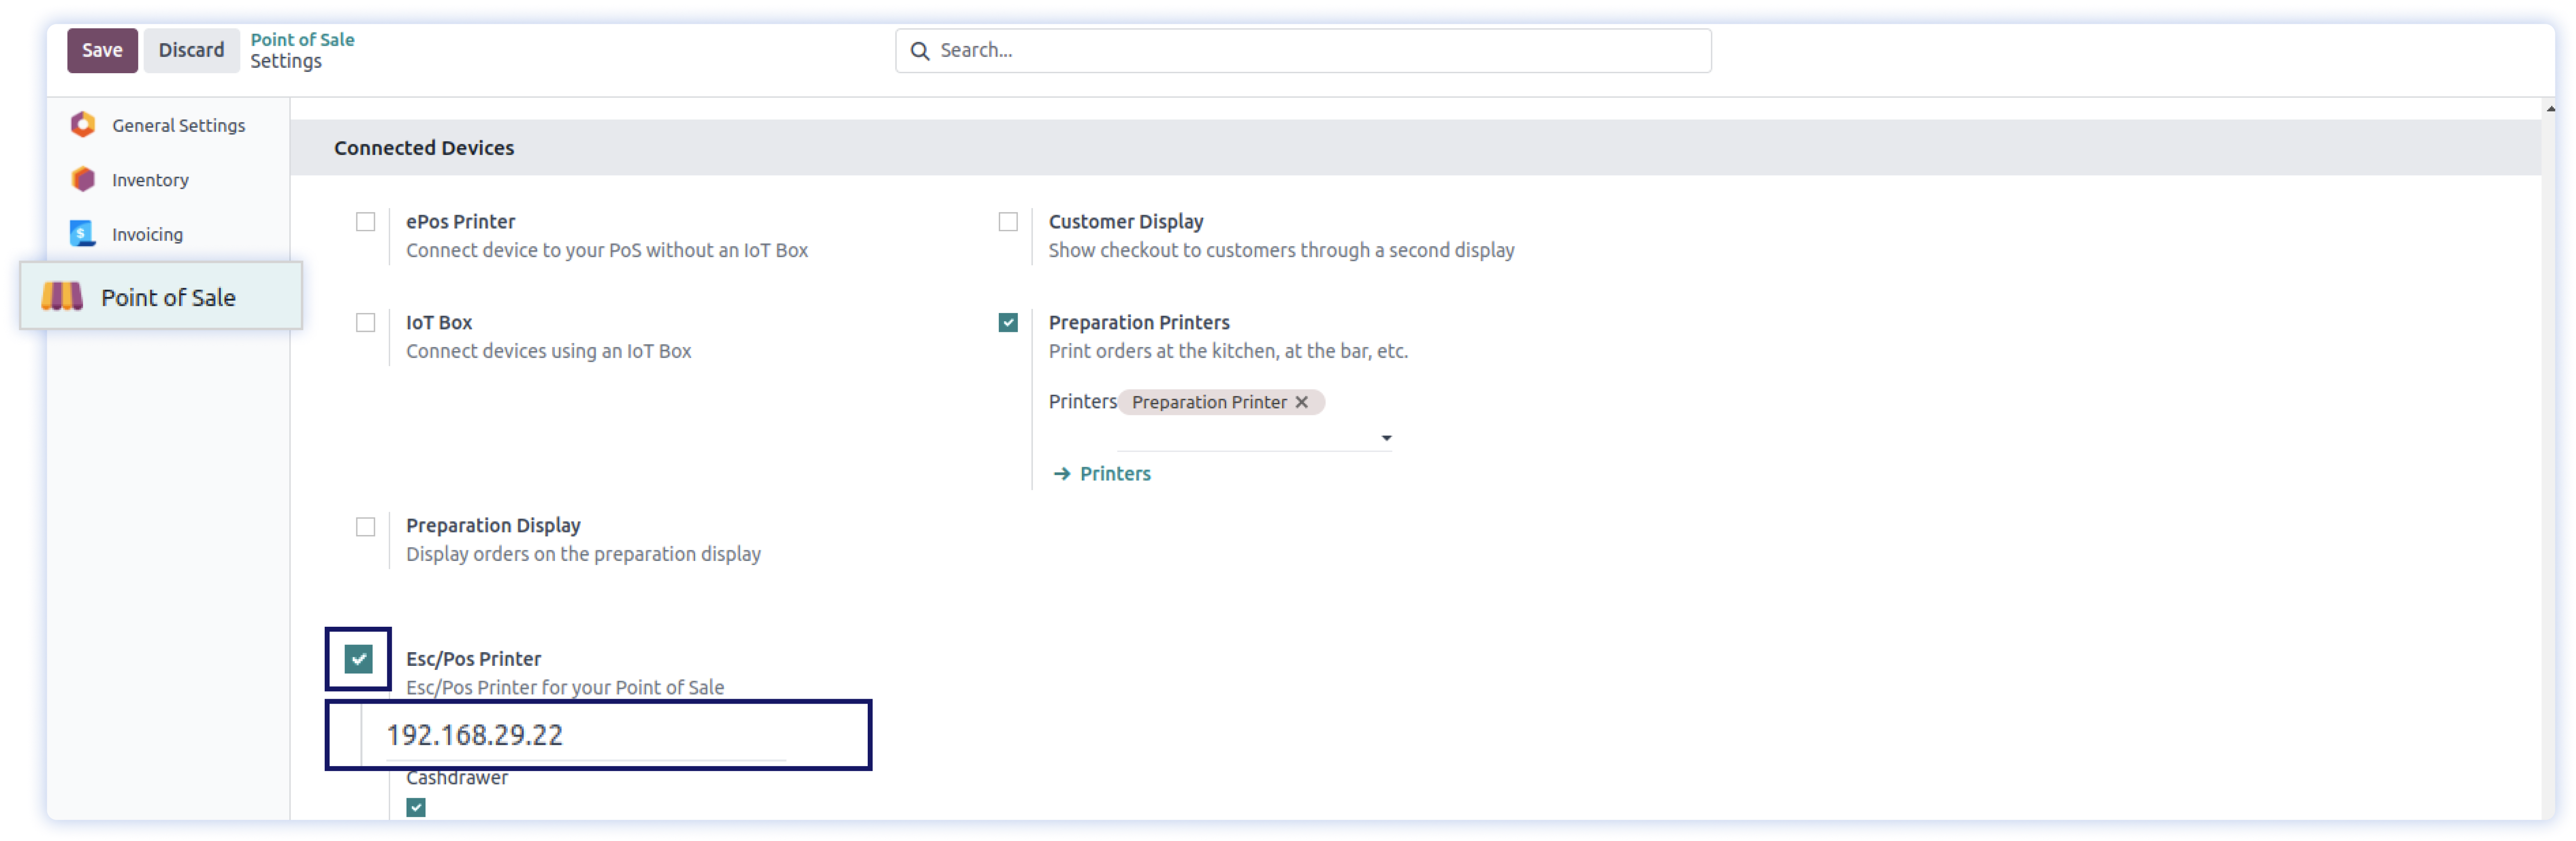Click the IoT Box label

pyautogui.click(x=439, y=323)
